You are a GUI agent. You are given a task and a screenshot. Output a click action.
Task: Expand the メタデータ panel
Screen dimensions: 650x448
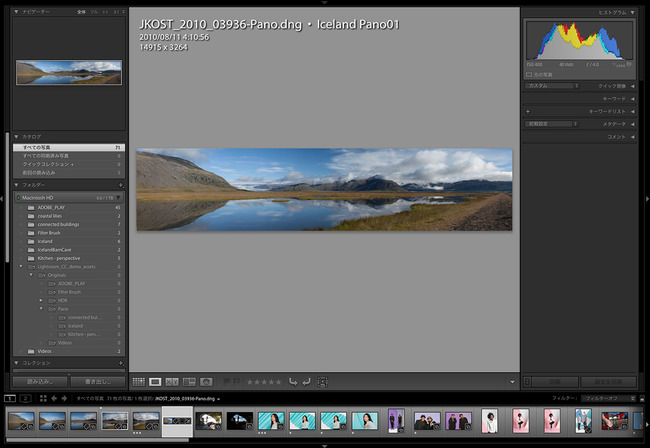point(633,124)
